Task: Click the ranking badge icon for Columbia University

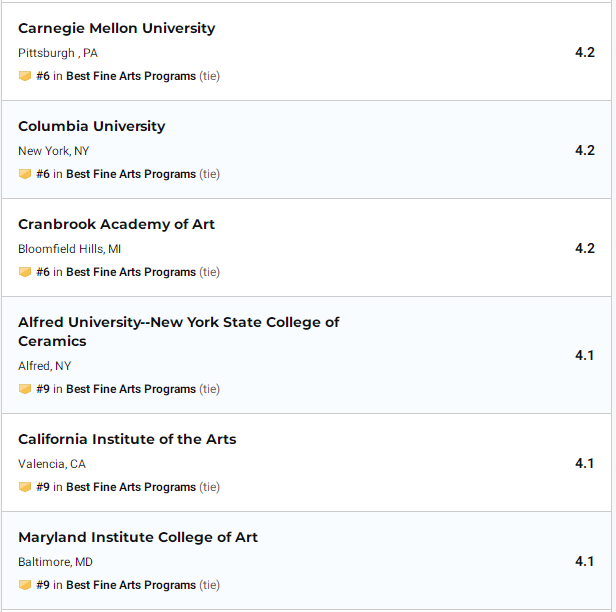Action: click(x=25, y=174)
